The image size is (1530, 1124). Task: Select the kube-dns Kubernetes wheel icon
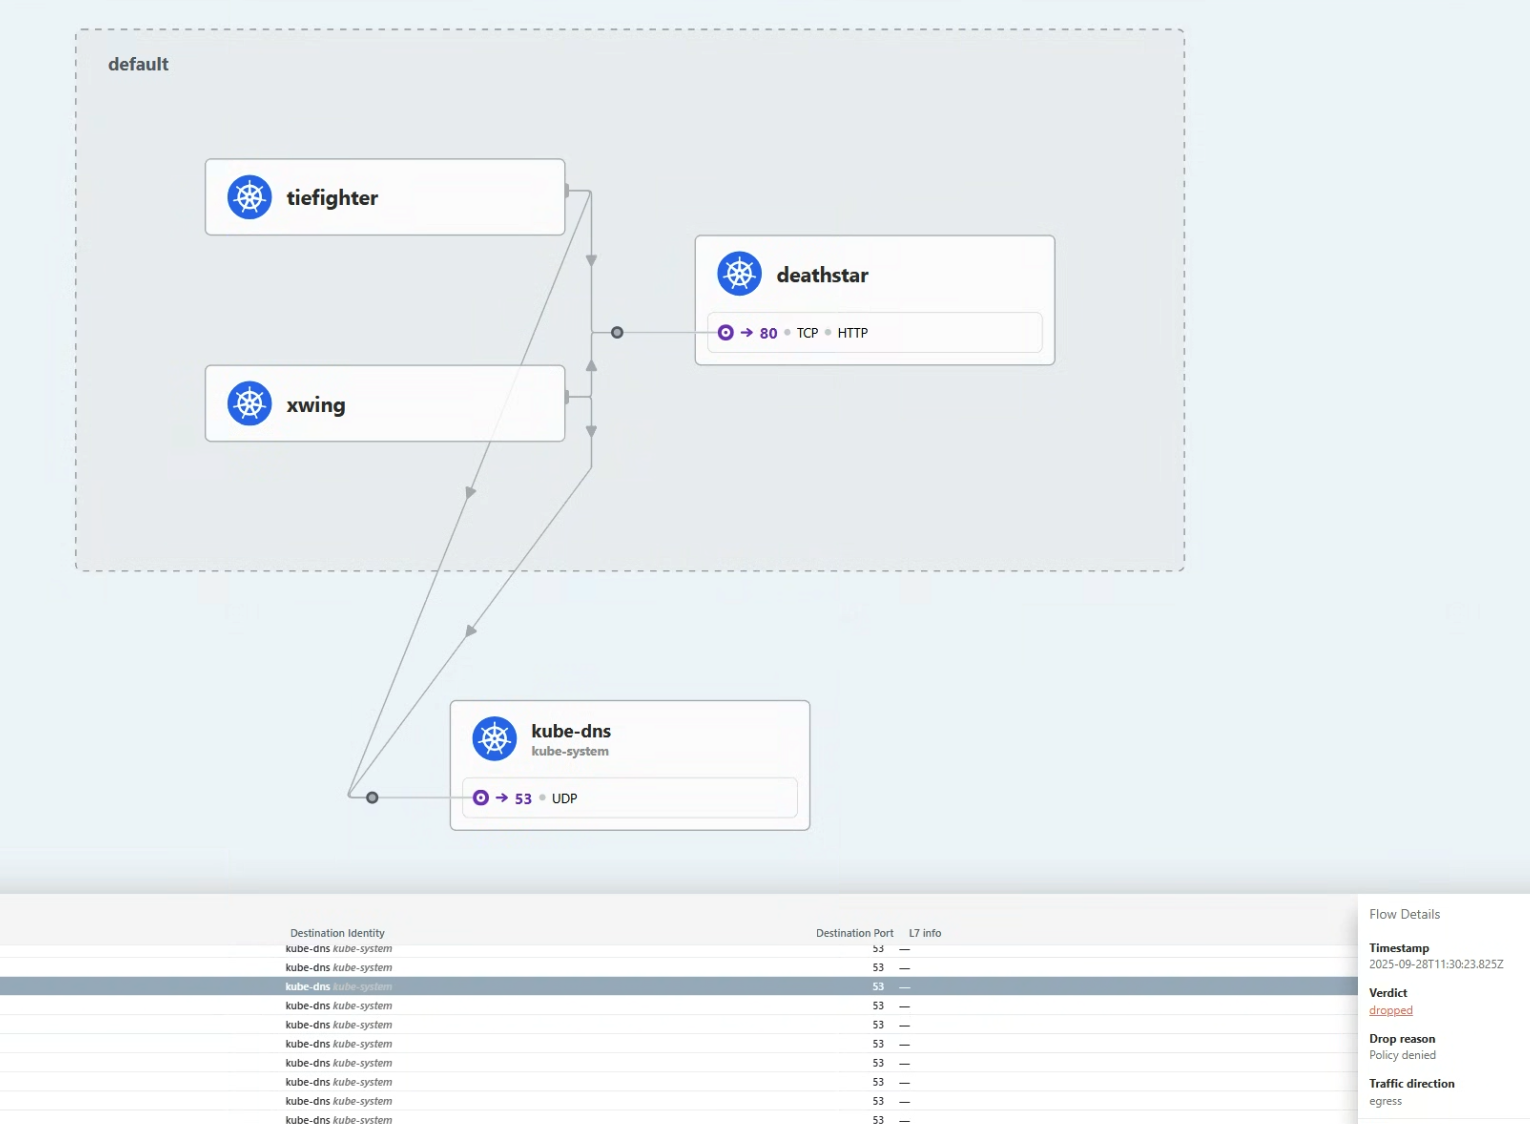494,739
